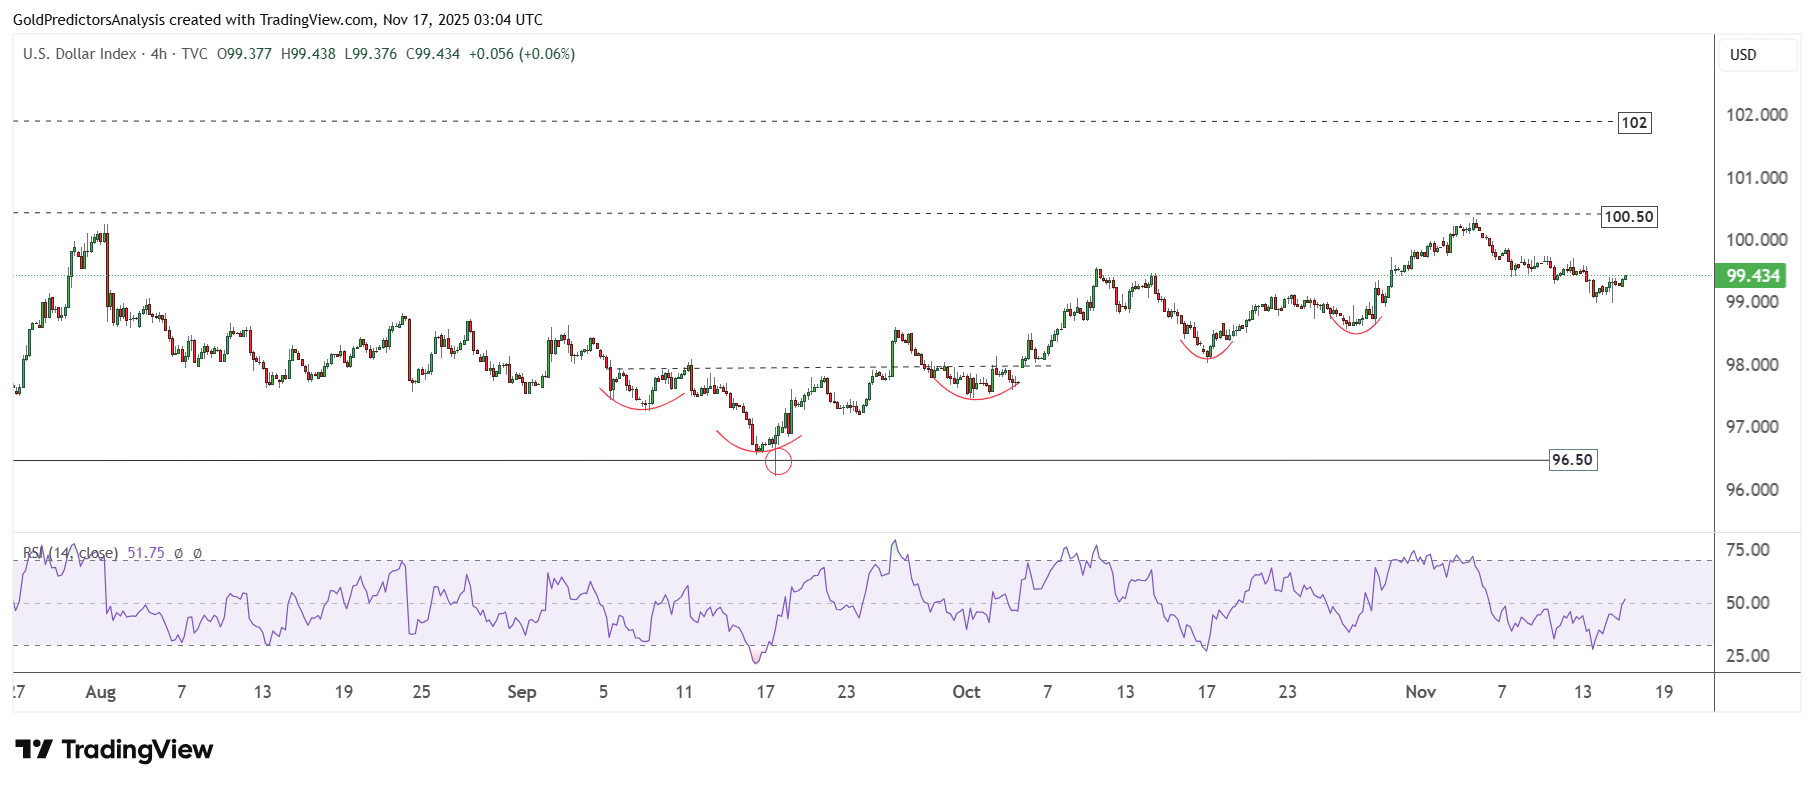Click the Sep label on time axis
1814x787 pixels.
click(x=521, y=692)
